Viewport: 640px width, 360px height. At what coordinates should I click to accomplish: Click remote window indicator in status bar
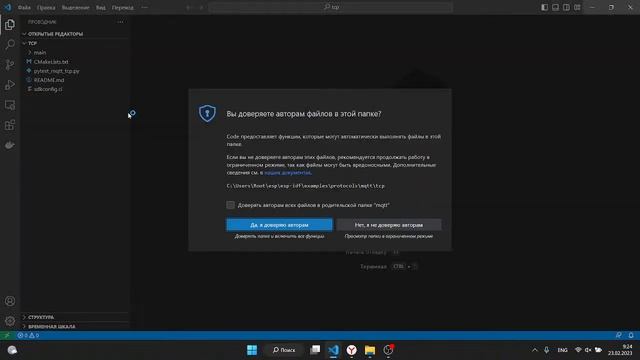tap(7, 335)
